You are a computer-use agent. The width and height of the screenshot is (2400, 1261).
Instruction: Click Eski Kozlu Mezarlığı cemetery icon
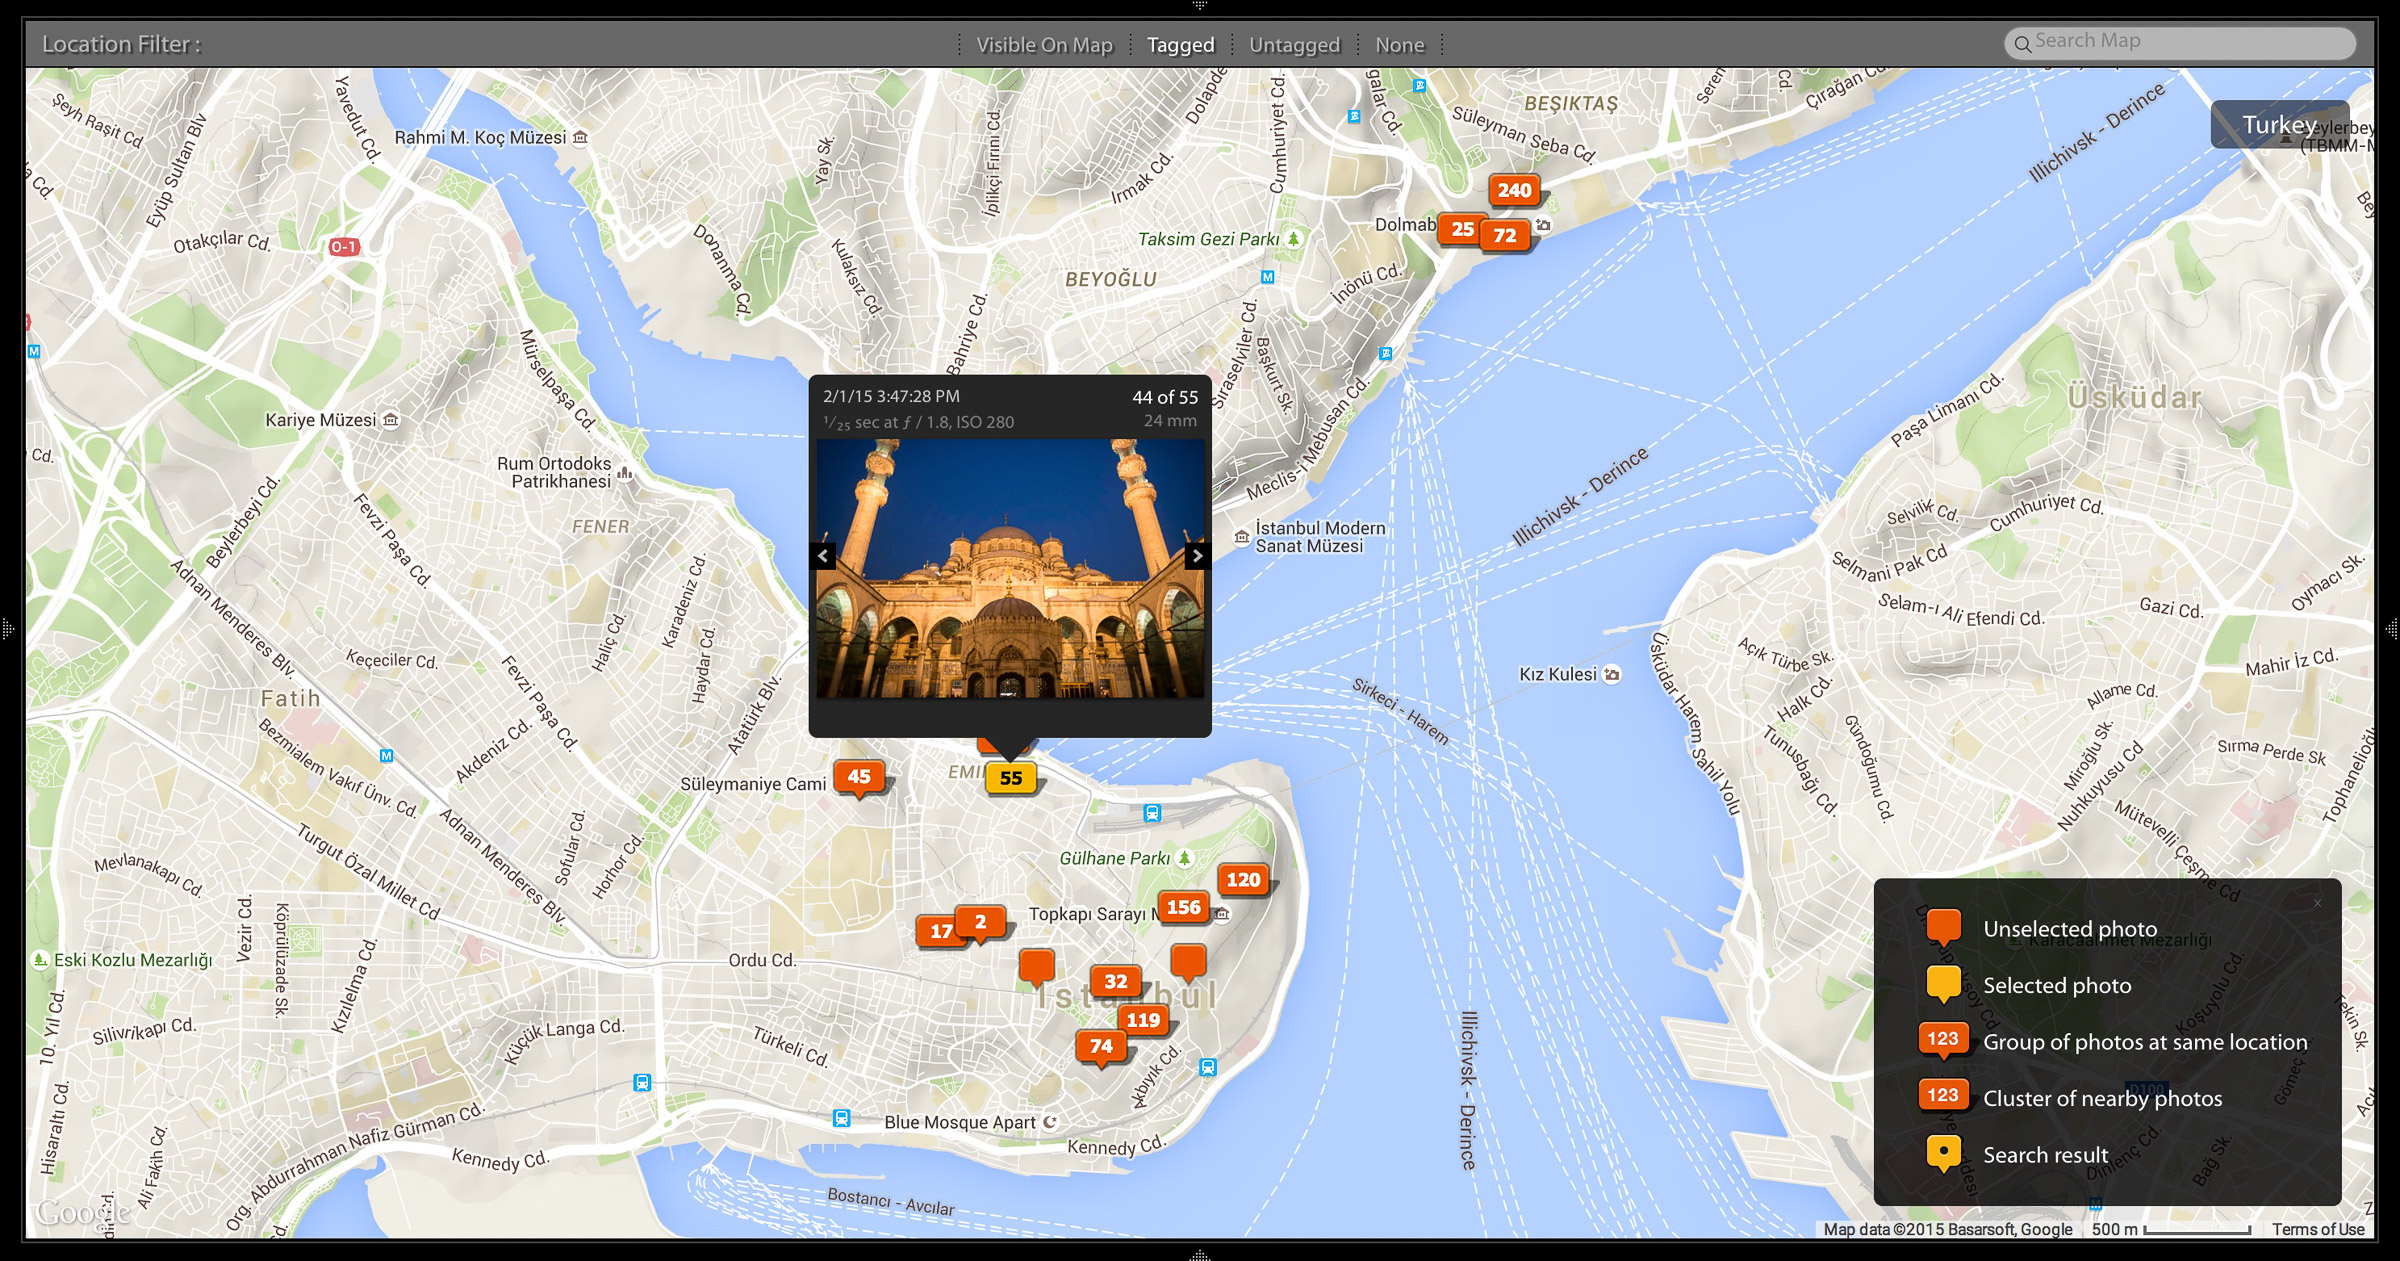40,960
